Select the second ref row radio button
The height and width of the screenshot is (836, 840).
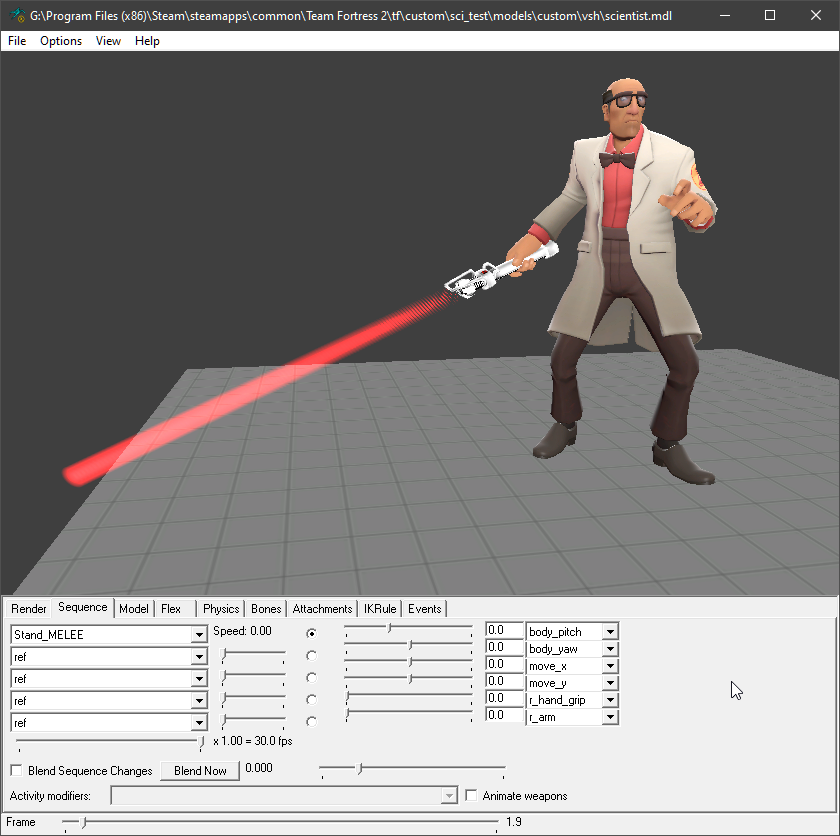click(311, 677)
